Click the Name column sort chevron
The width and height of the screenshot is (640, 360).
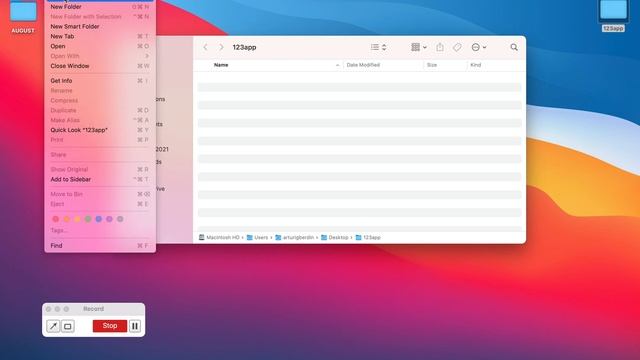(x=337, y=65)
